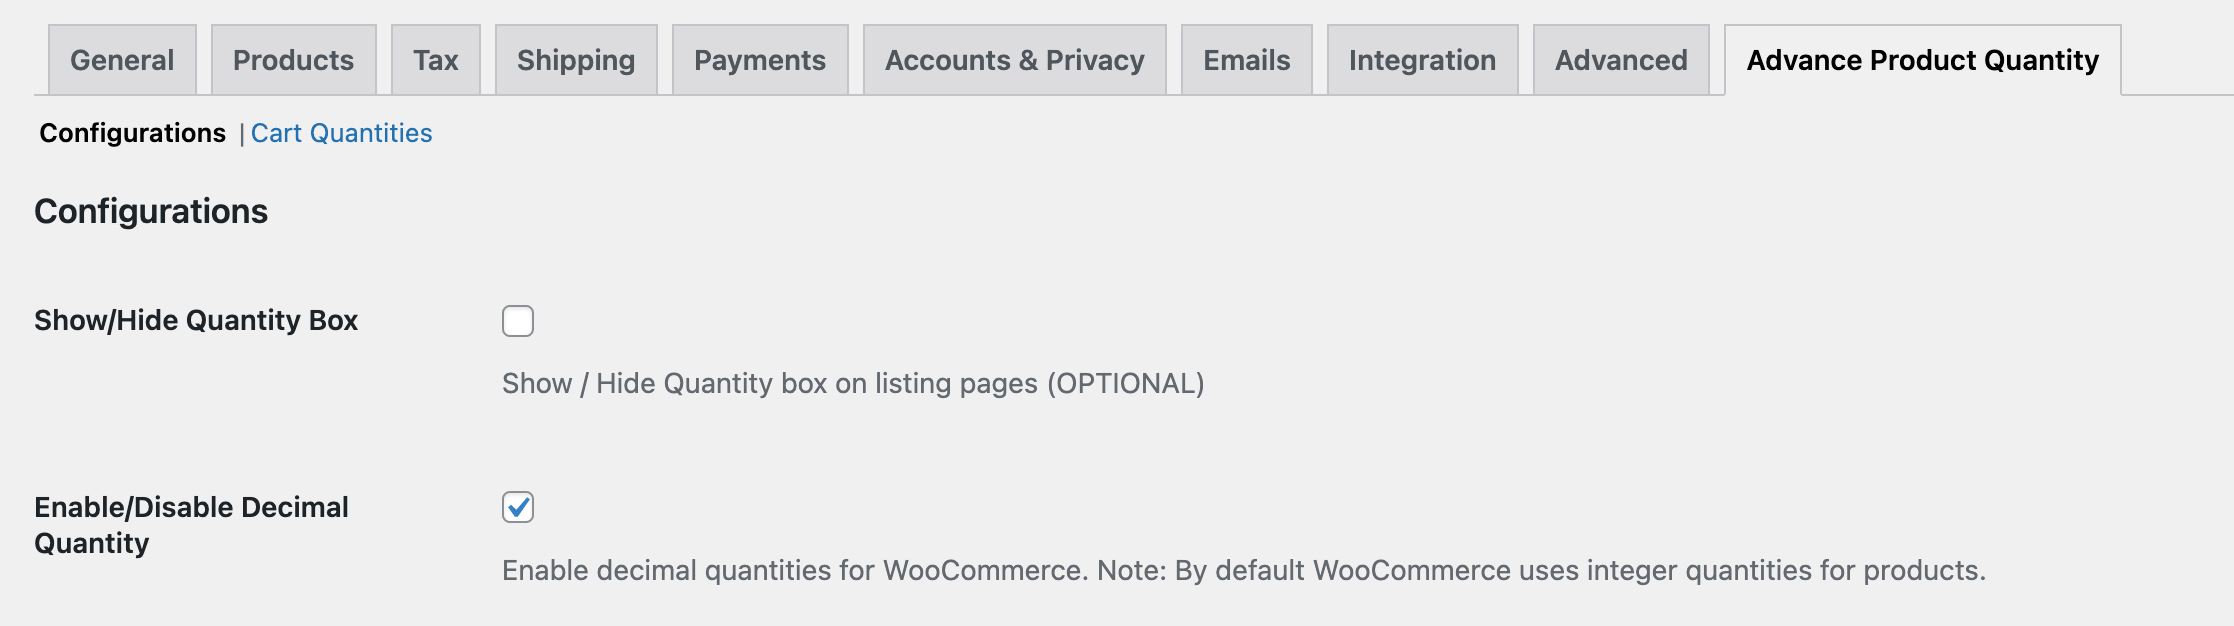Select the Emails tab
This screenshot has height=626, width=2234.
point(1245,59)
